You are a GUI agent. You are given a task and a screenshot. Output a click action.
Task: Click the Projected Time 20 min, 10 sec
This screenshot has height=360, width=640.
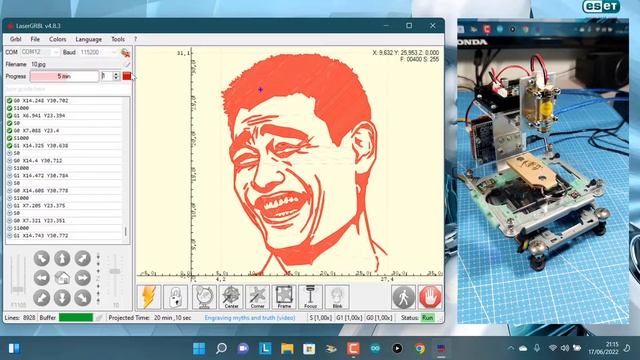click(150, 318)
